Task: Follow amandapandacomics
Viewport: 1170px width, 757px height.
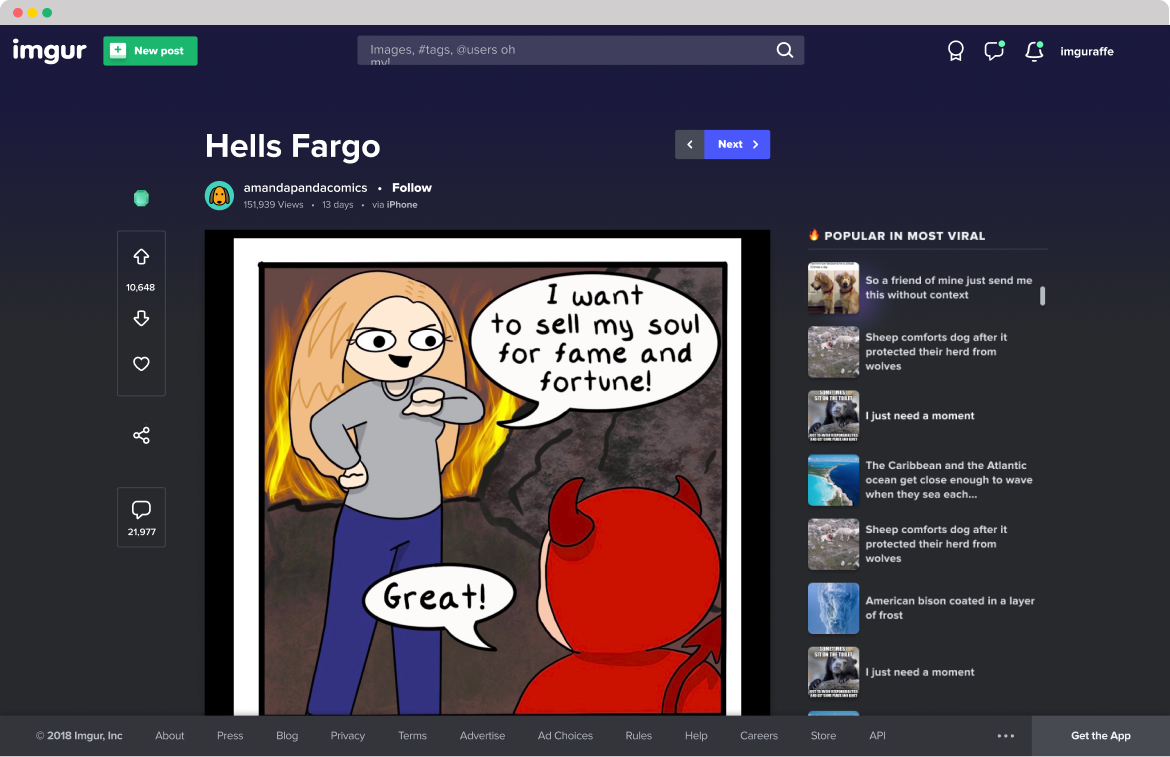Action: [411, 188]
